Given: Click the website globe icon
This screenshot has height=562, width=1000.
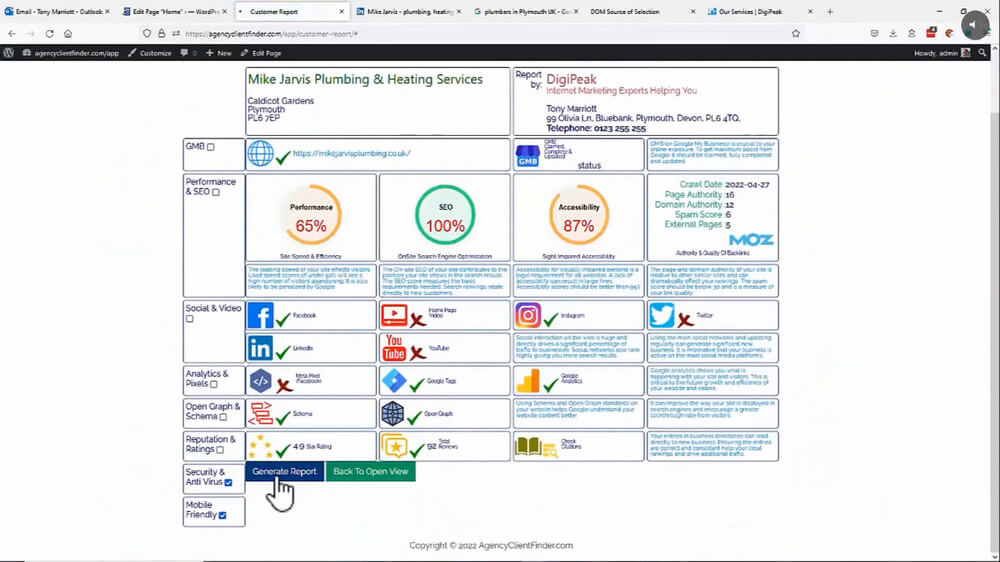Looking at the screenshot, I should [x=260, y=154].
